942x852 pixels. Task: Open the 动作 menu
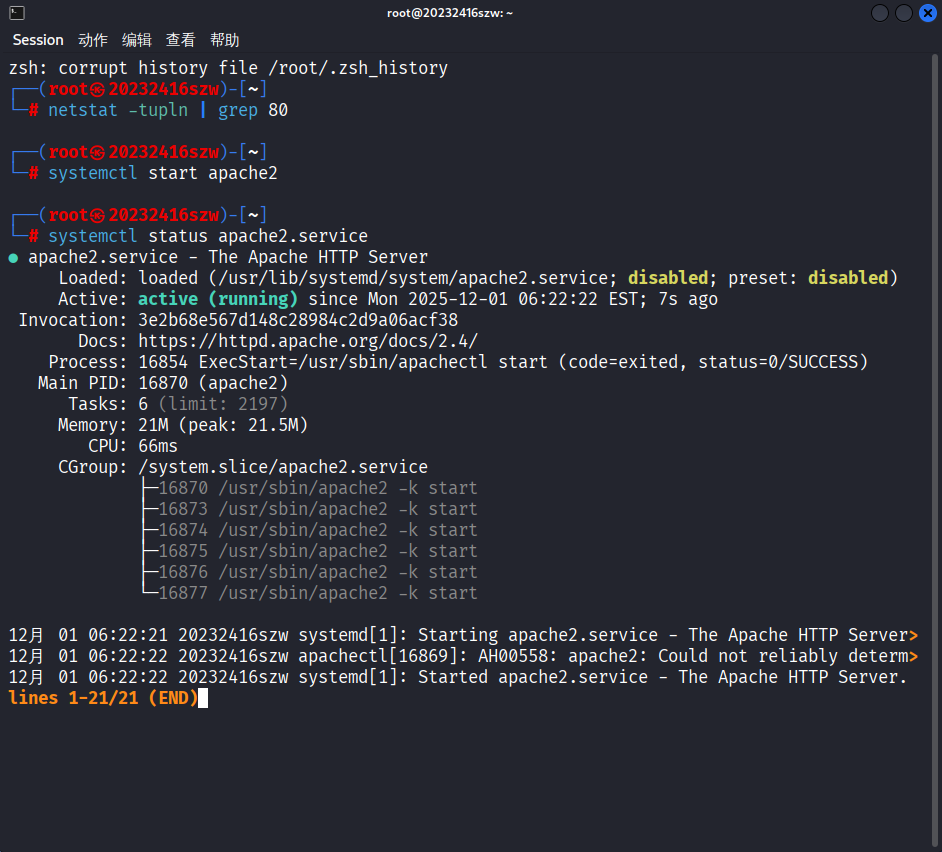93,40
